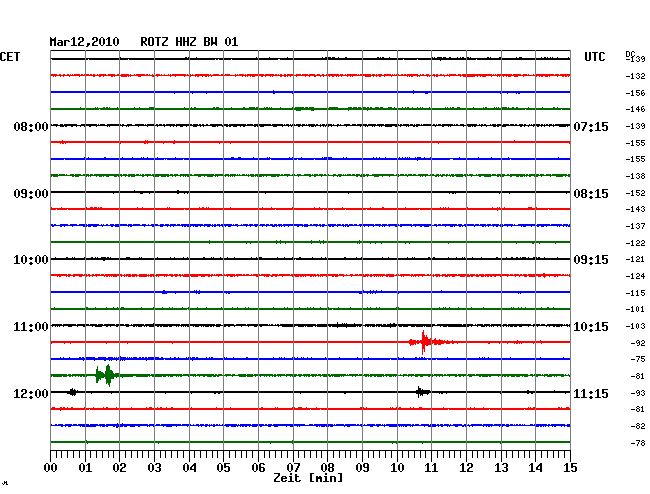Click the 08 minute axis tick label

(x=327, y=468)
